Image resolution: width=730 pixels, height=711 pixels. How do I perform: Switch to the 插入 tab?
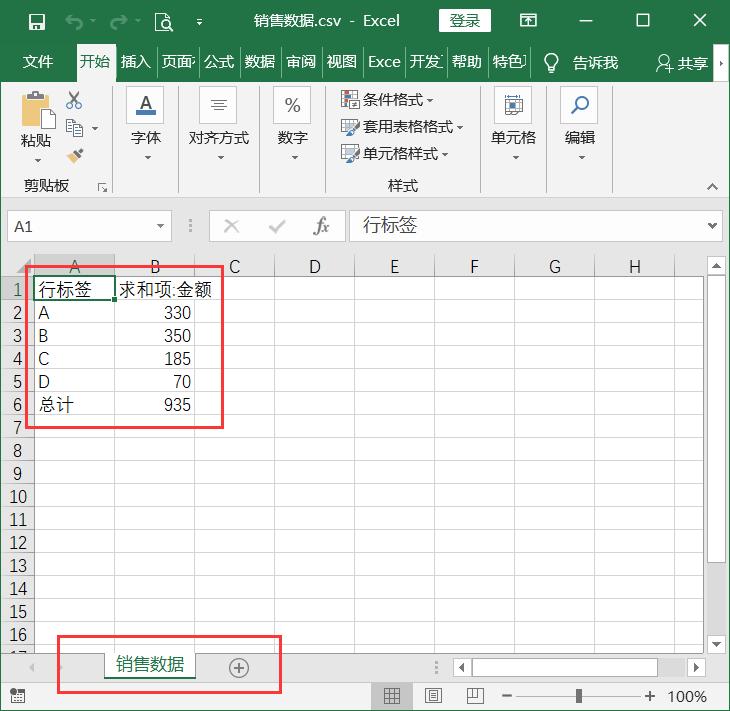136,62
